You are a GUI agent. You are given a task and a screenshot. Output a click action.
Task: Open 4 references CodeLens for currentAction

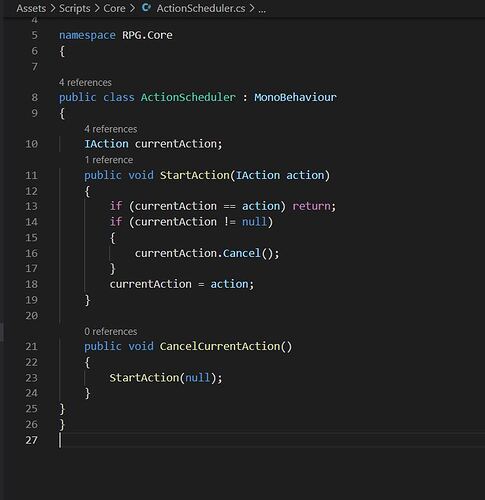click(x=110, y=129)
